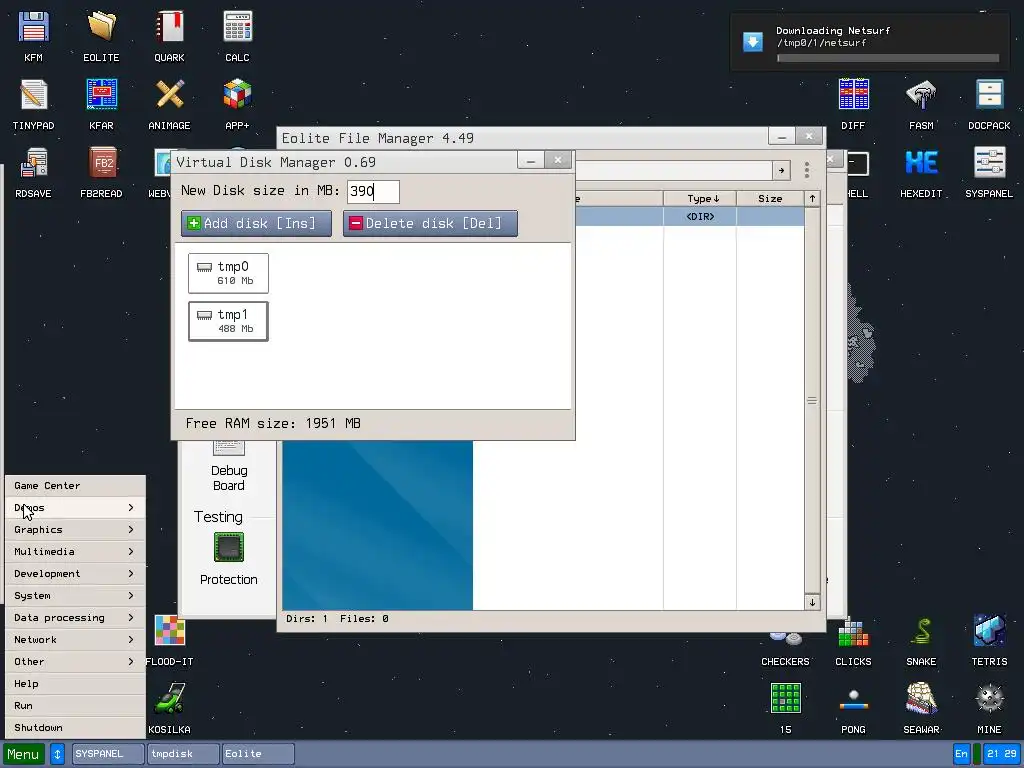1024x768 pixels.
Task: Expand the Graphics submenu
Action: [x=75, y=530]
